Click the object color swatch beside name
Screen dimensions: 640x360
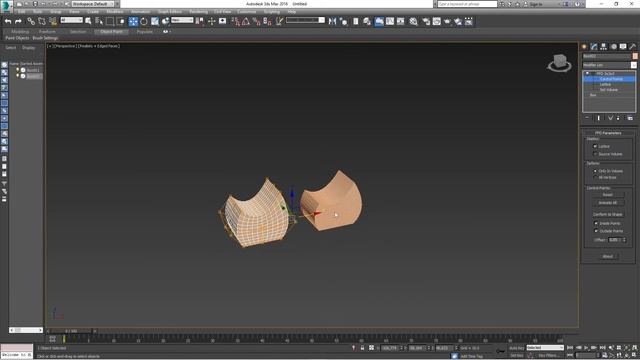635,56
